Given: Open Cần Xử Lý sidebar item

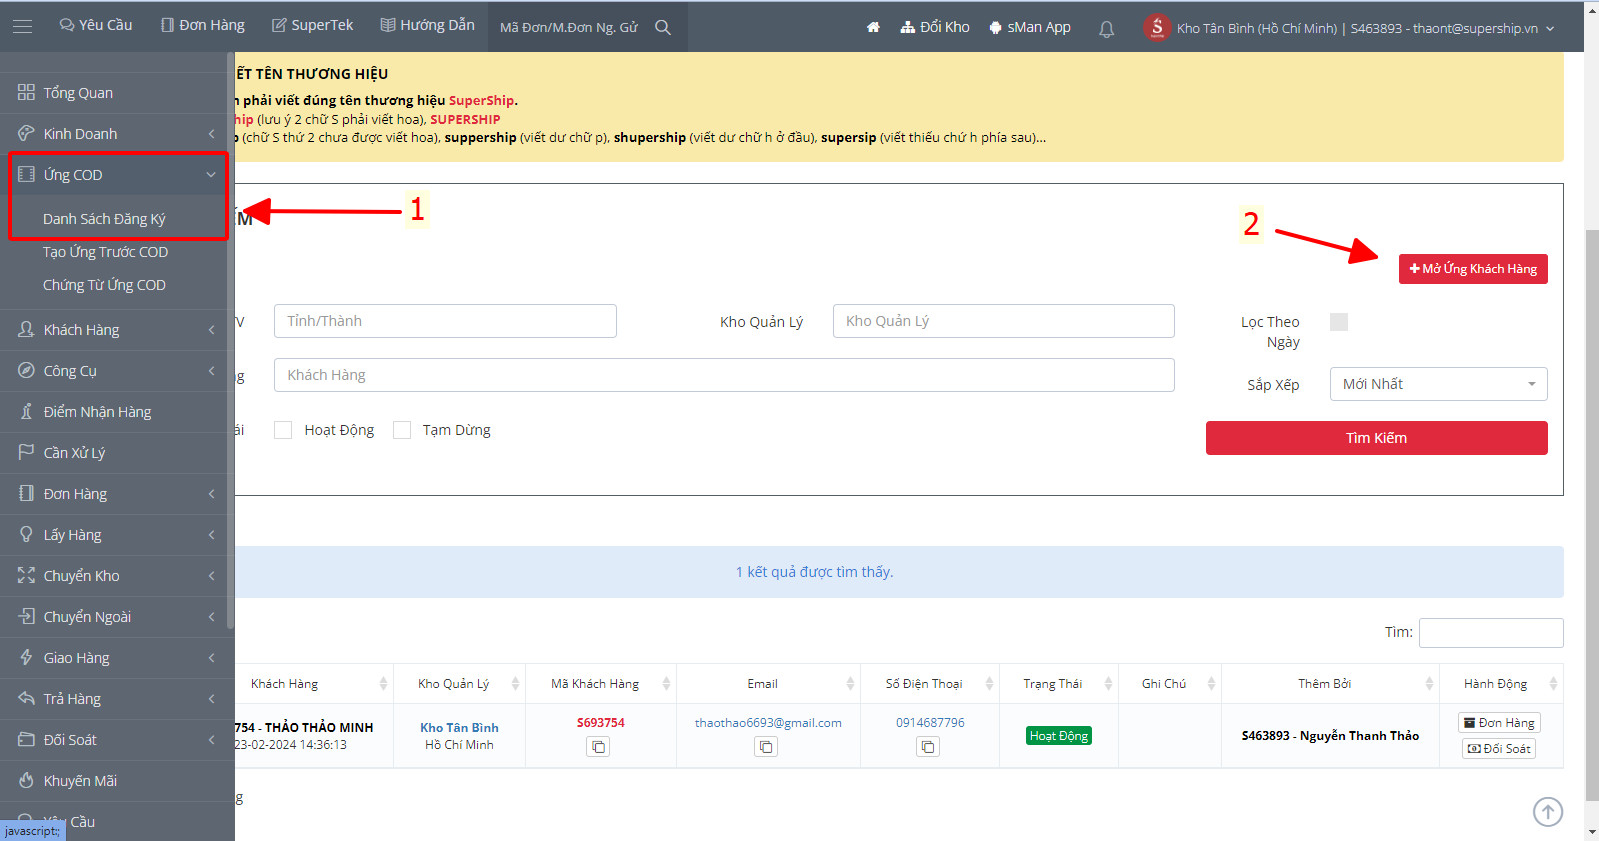Looking at the screenshot, I should 114,453.
